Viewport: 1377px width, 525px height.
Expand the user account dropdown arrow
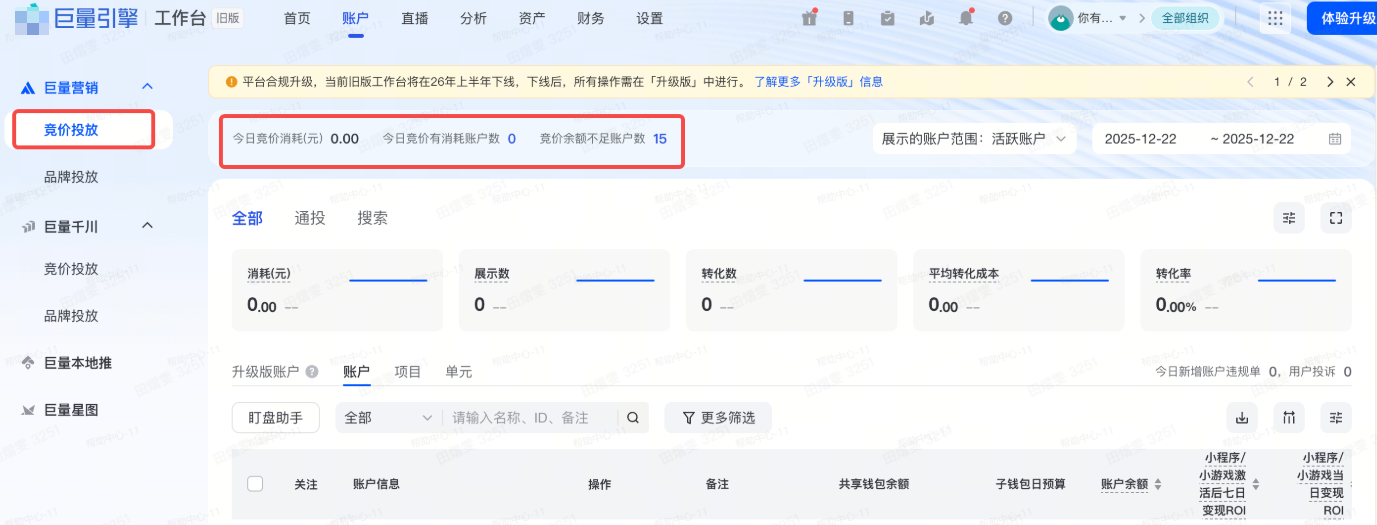click(1123, 18)
